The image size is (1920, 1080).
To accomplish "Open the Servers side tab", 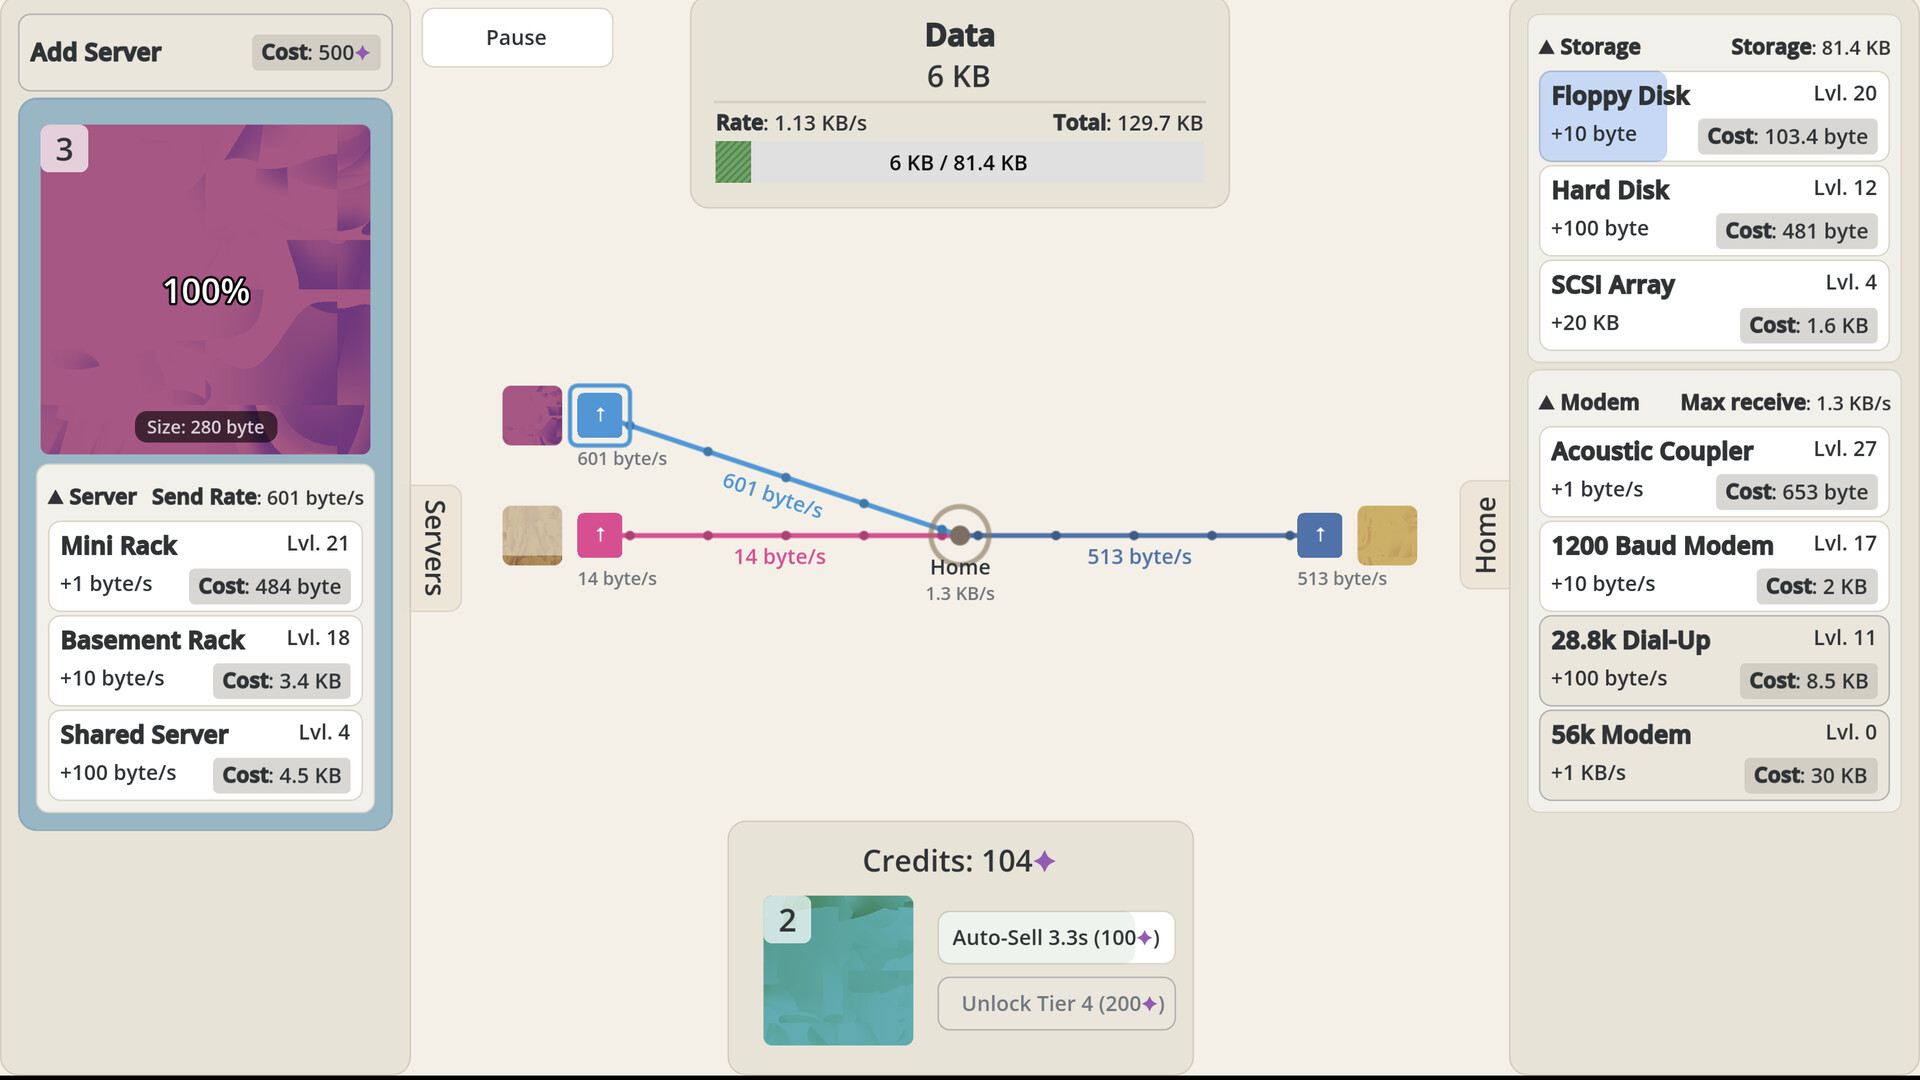I will tap(436, 548).
